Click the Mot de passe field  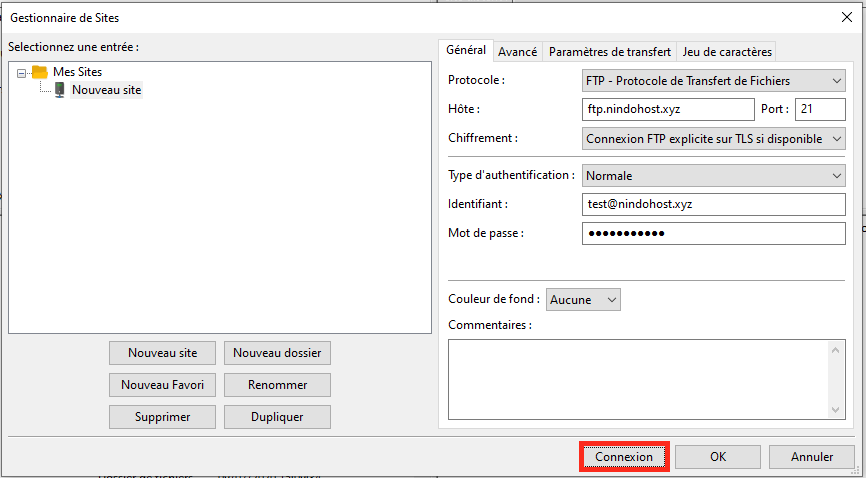tap(714, 233)
